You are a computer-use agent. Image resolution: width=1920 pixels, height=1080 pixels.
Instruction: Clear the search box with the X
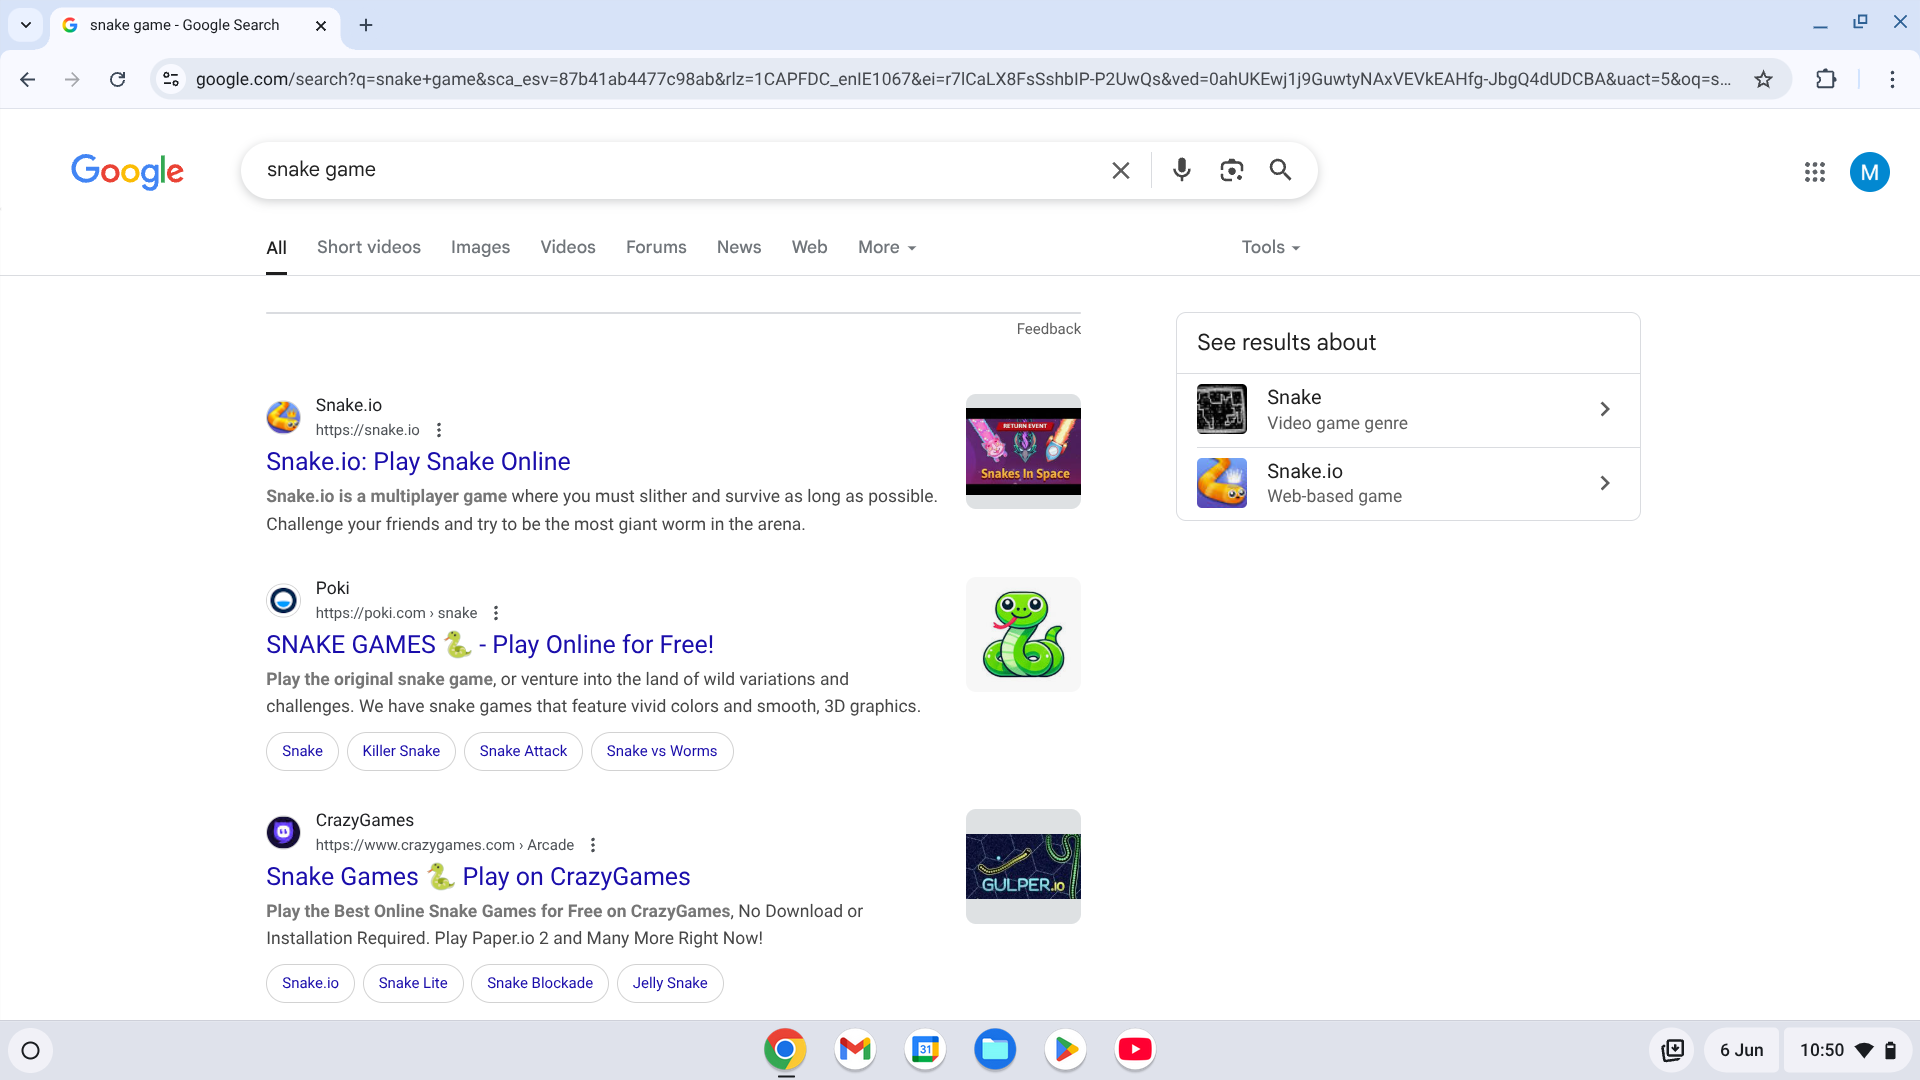click(x=1121, y=170)
